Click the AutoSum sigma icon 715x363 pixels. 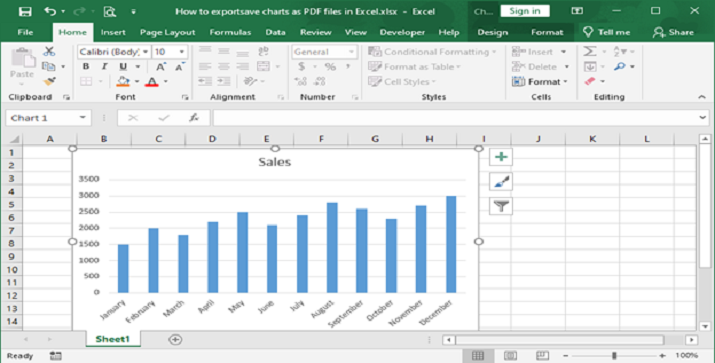pos(590,52)
